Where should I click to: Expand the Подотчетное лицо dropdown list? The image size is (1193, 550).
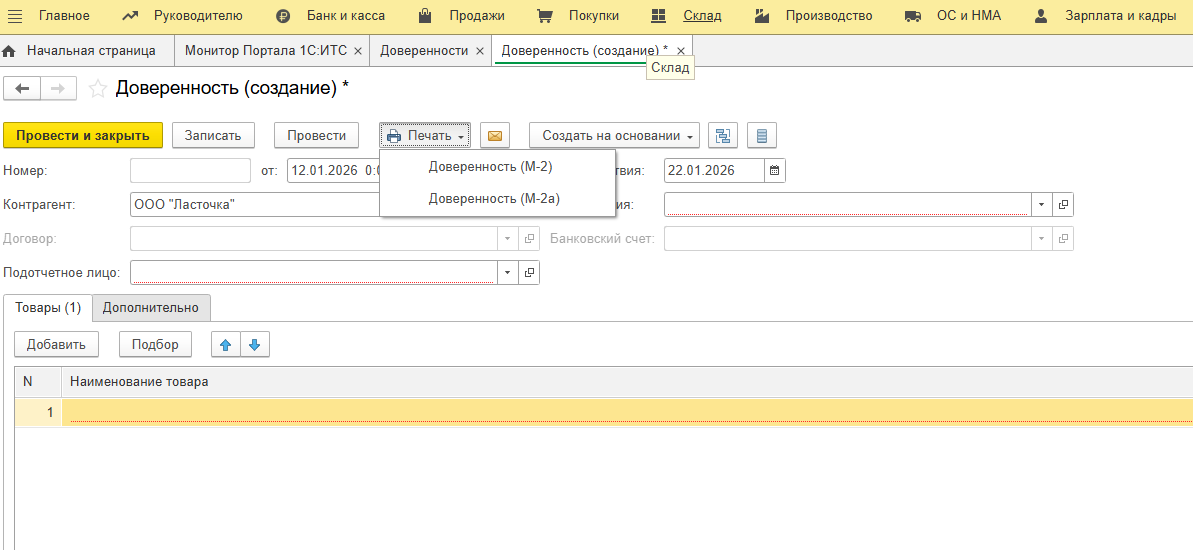click(x=507, y=272)
